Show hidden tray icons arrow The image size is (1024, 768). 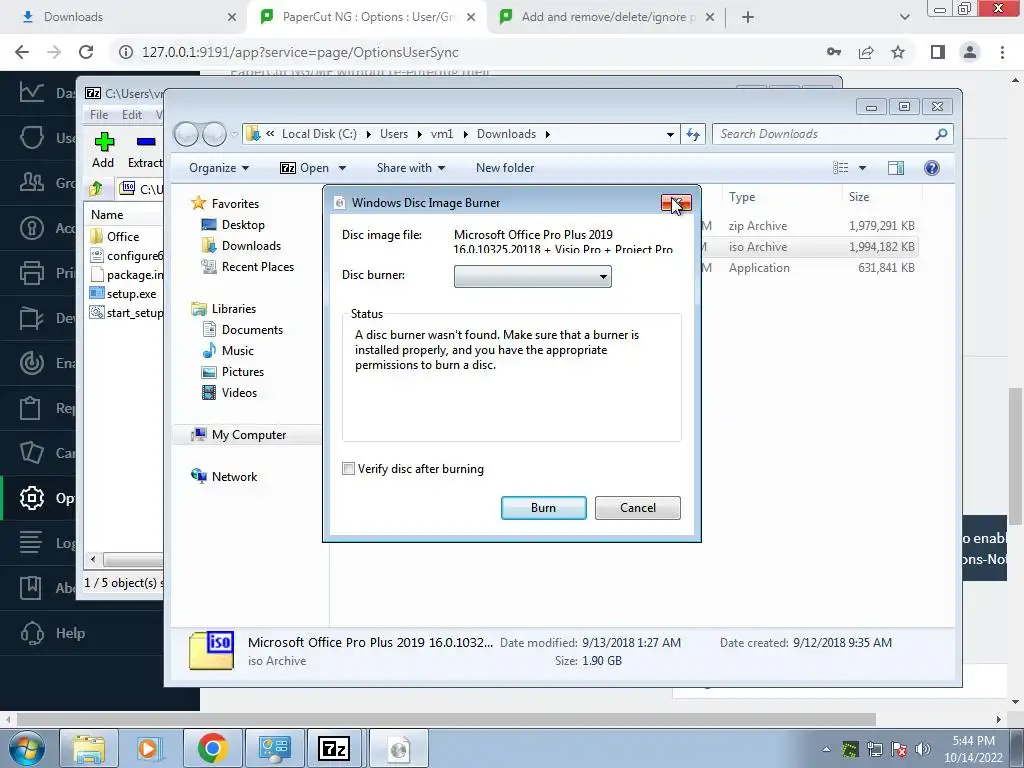[826, 749]
